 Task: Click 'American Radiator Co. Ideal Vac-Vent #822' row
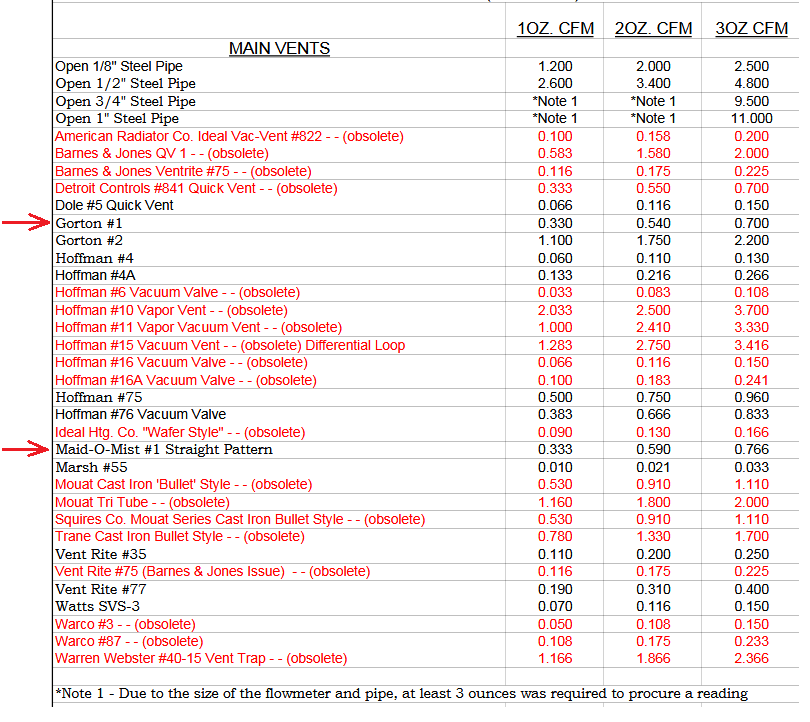[x=229, y=136]
